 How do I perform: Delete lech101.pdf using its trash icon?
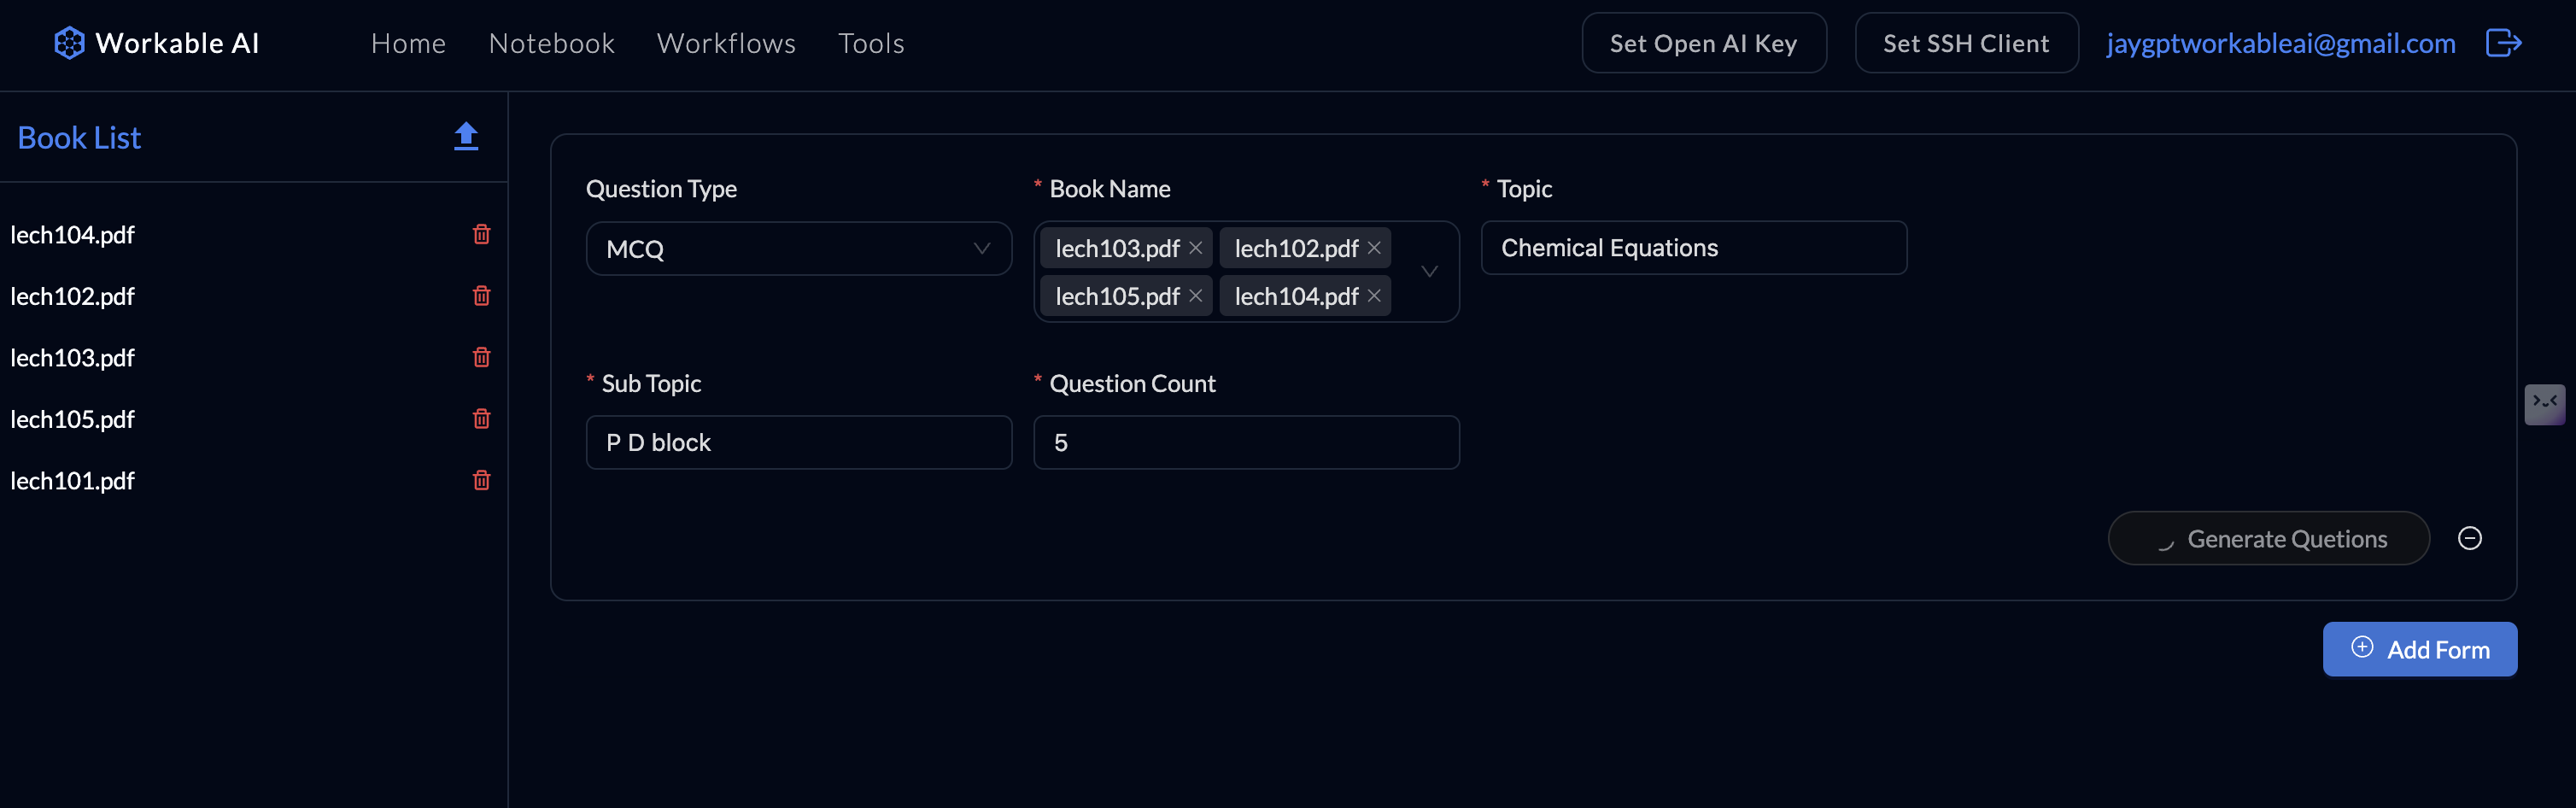point(481,481)
